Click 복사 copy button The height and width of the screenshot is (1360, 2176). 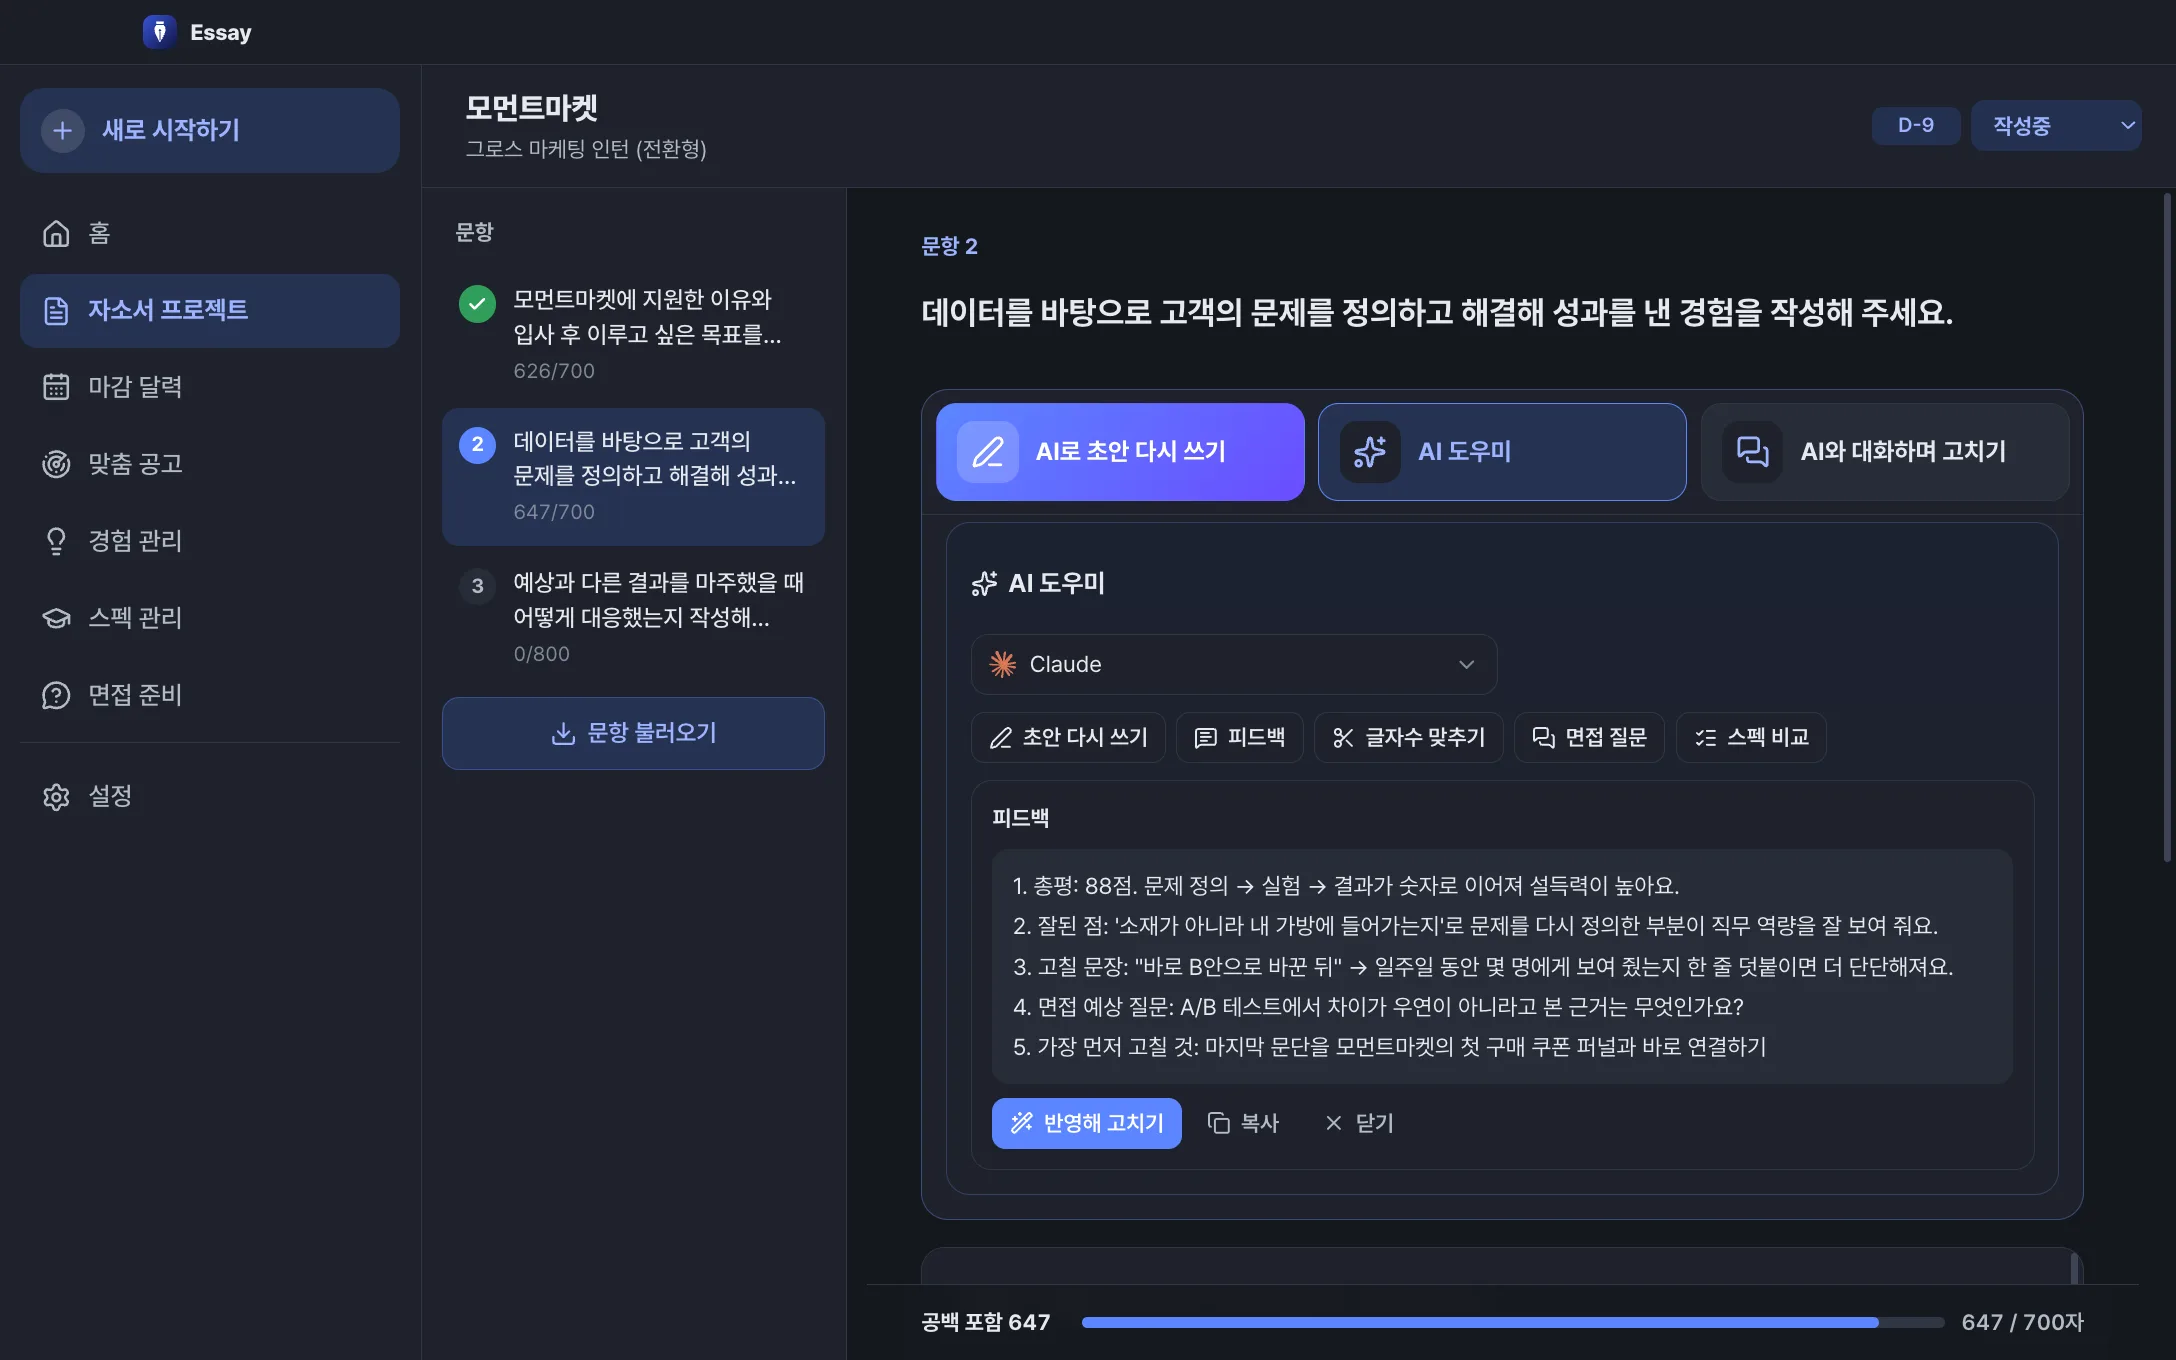[1243, 1124]
